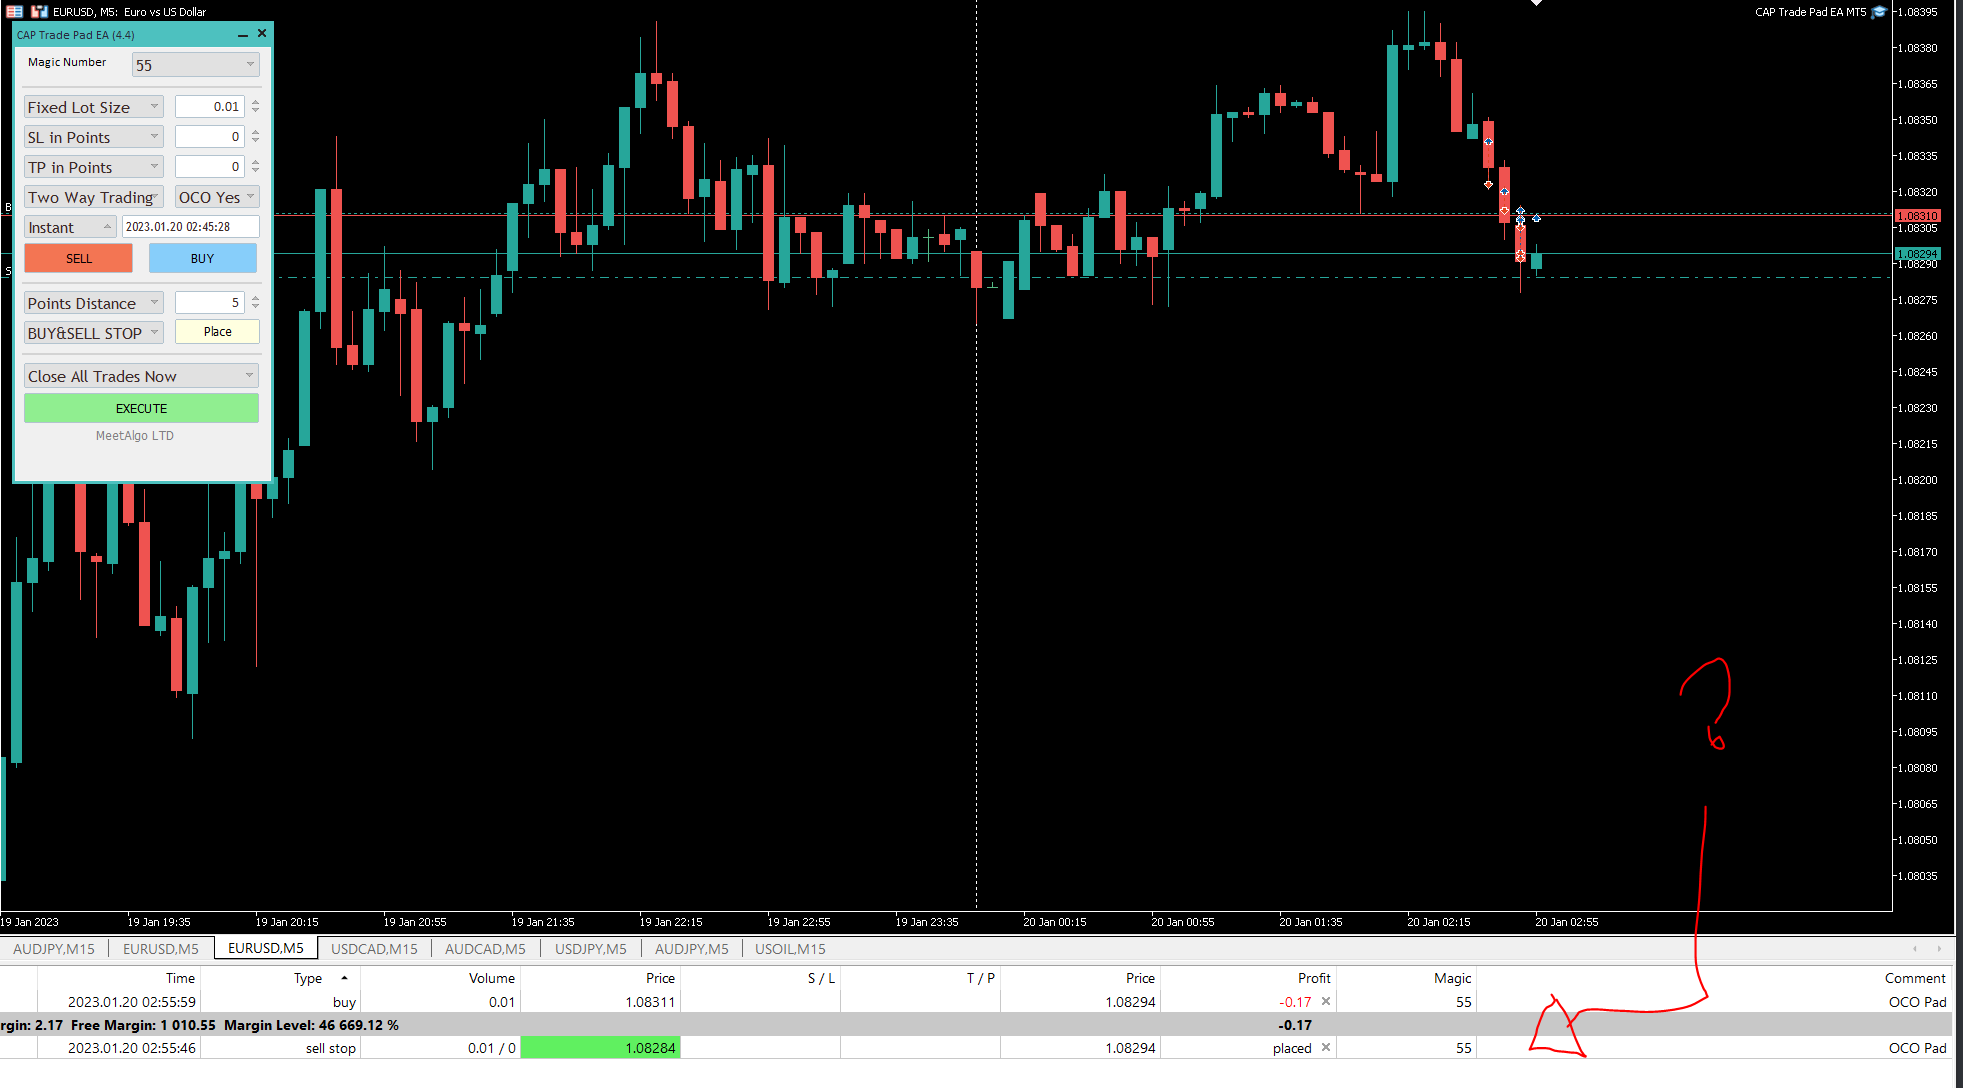Click the Type column sort arrow

(x=344, y=978)
